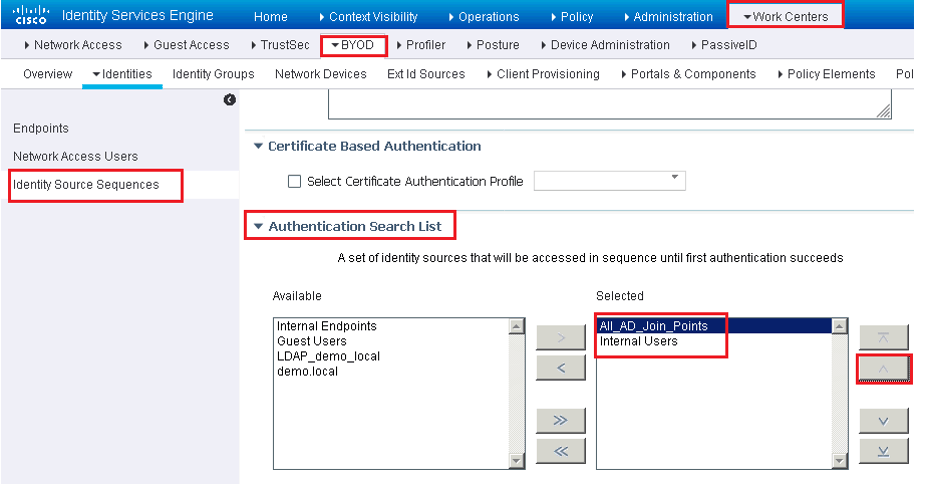This screenshot has height=486, width=927.
Task: Open Identity Source Sequences in sidebar
Action: point(86,184)
